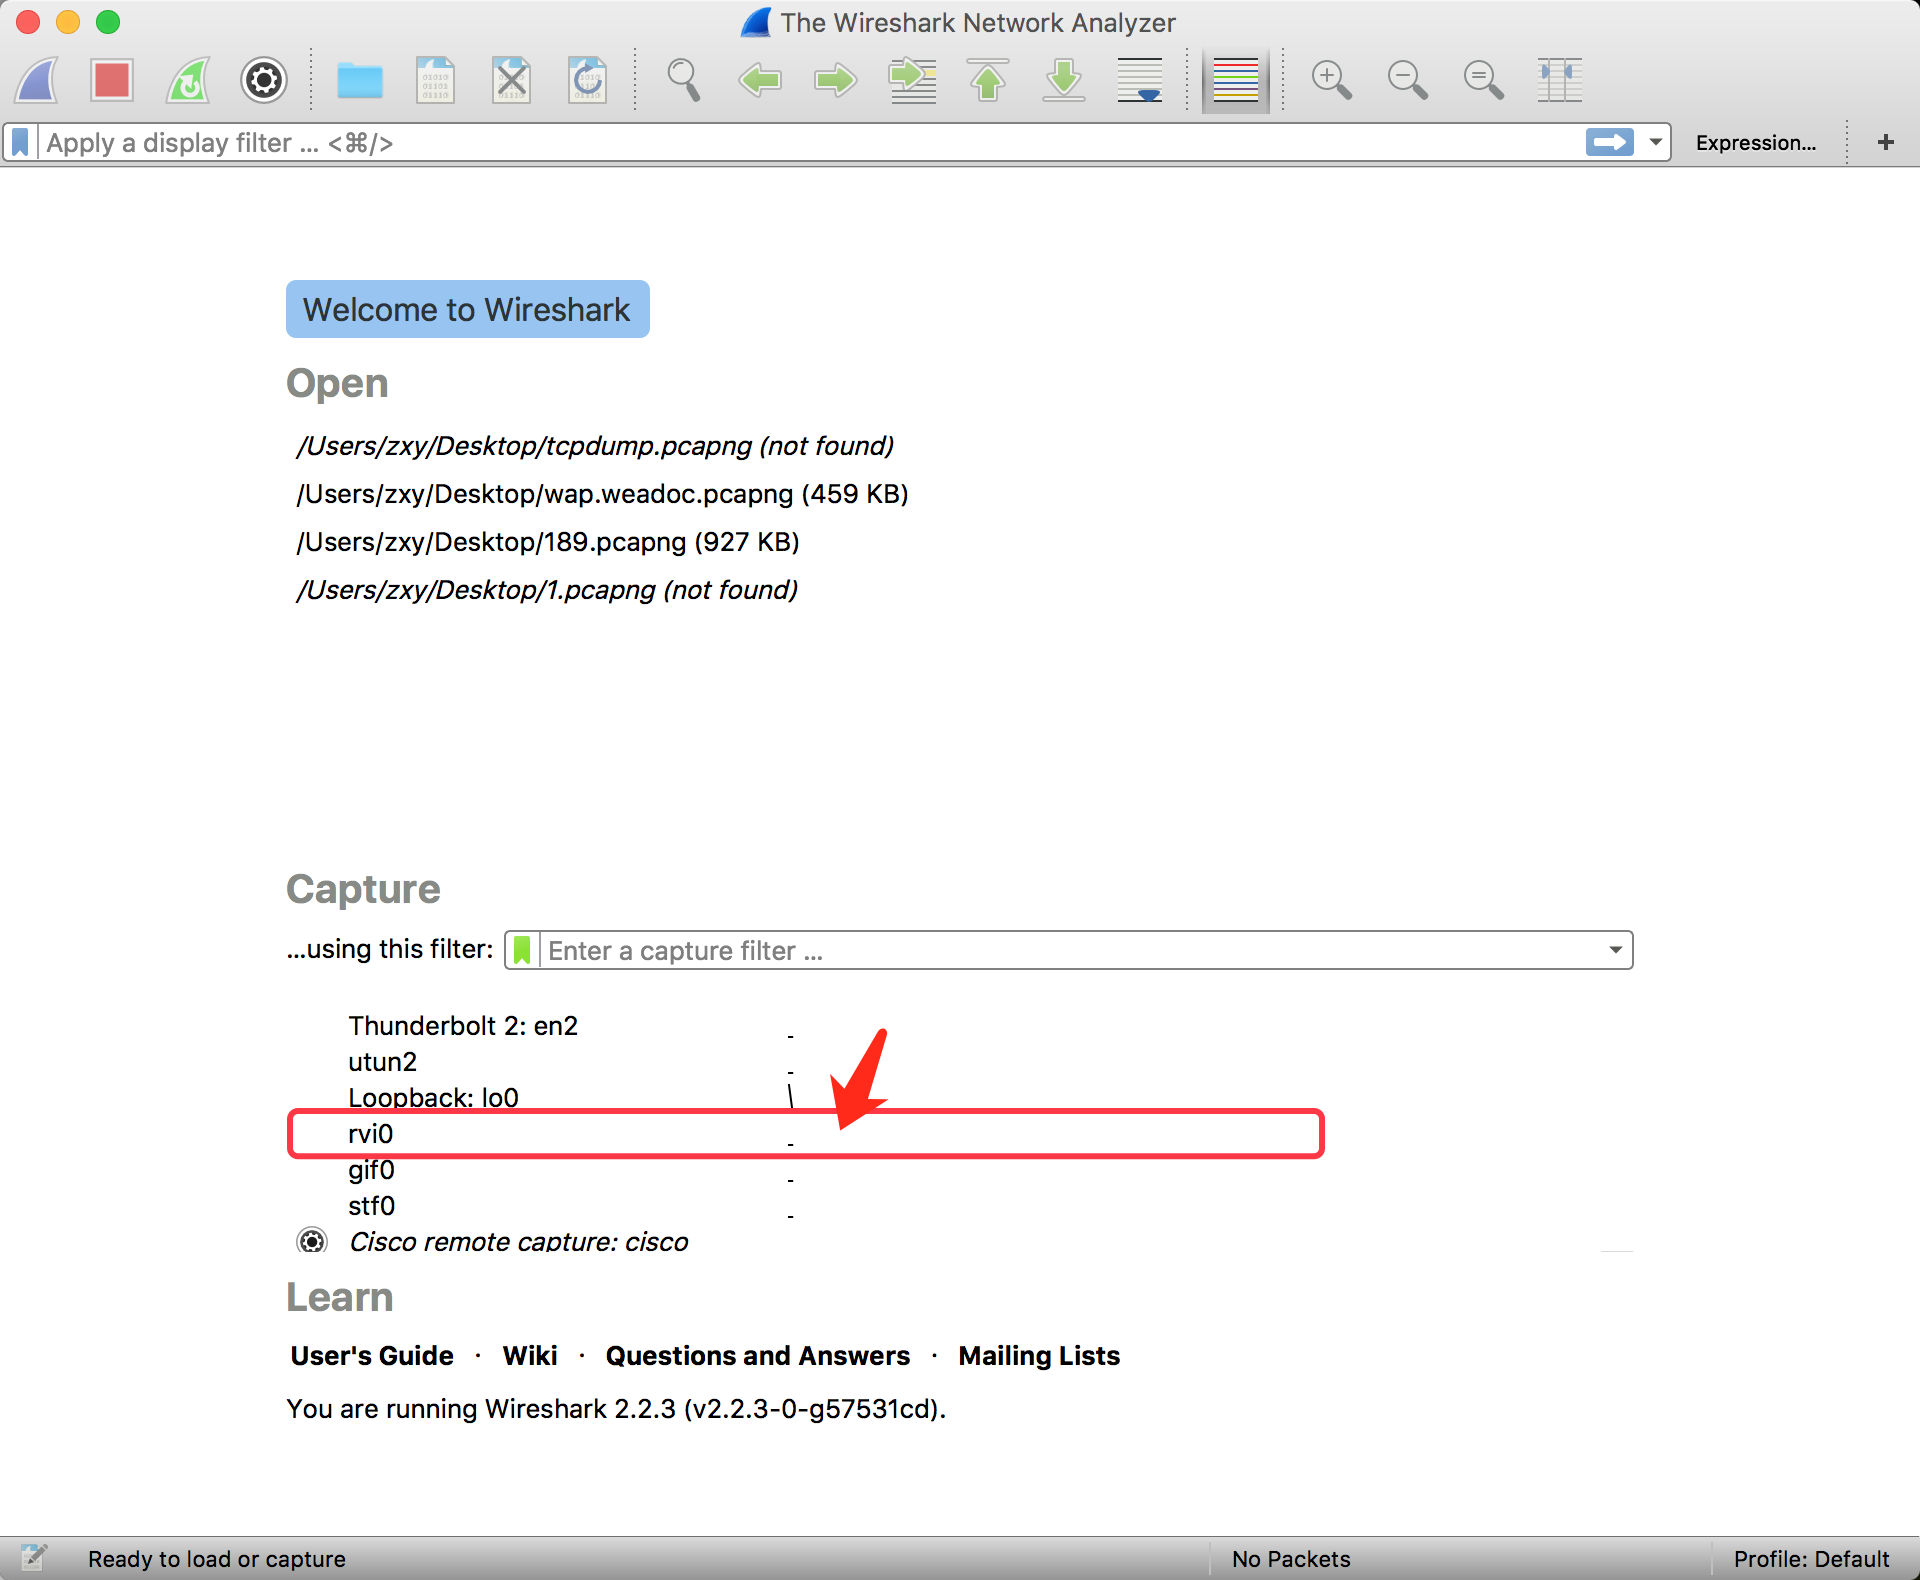Click the Welcome to Wireshark banner
Image resolution: width=1920 pixels, height=1580 pixels.
[468, 309]
